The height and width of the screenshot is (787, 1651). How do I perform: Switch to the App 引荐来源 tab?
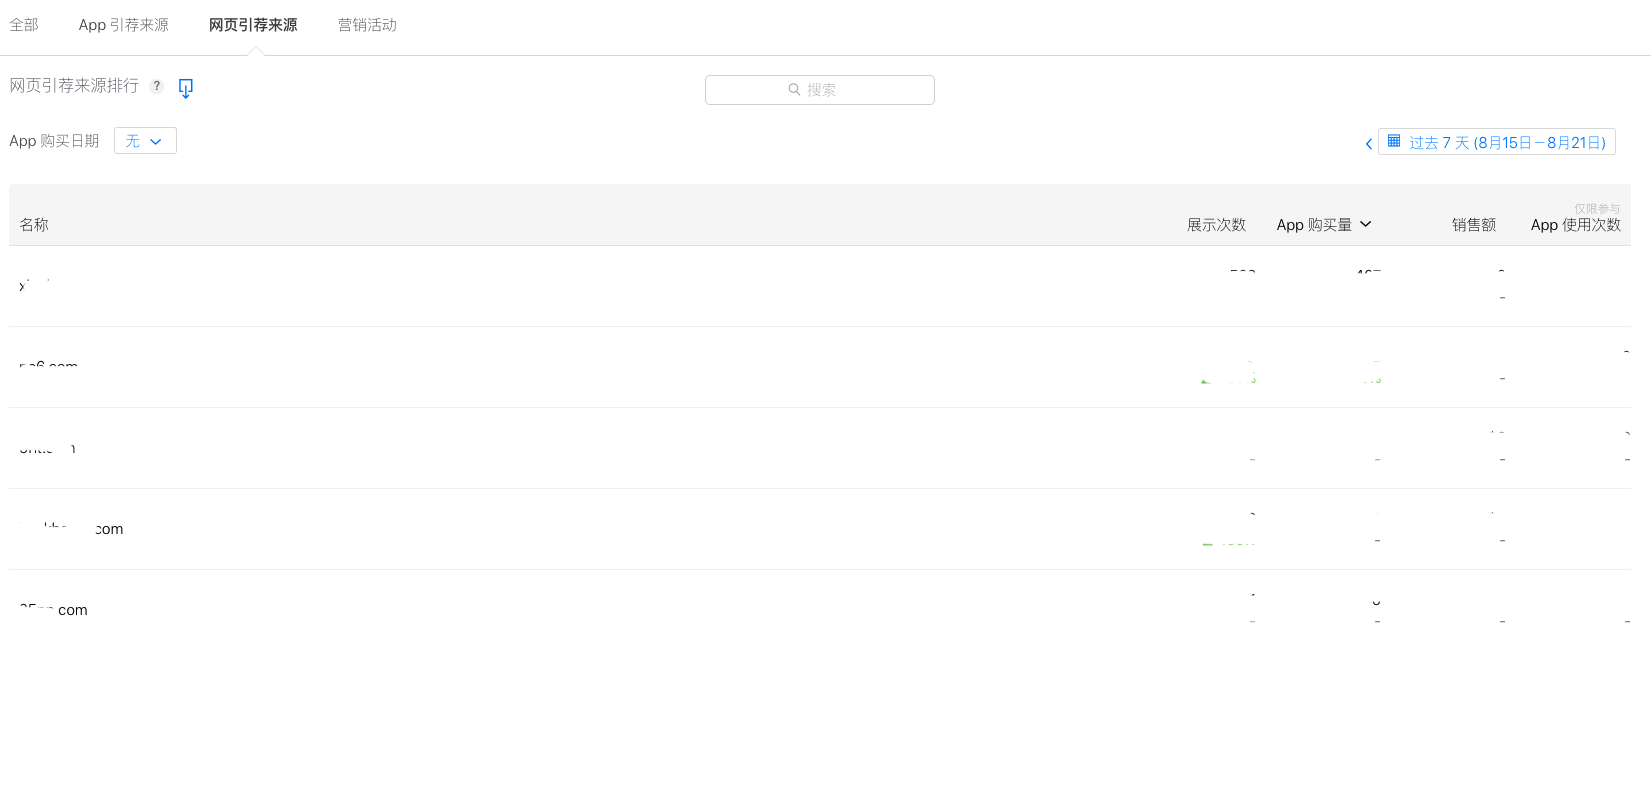(x=124, y=25)
